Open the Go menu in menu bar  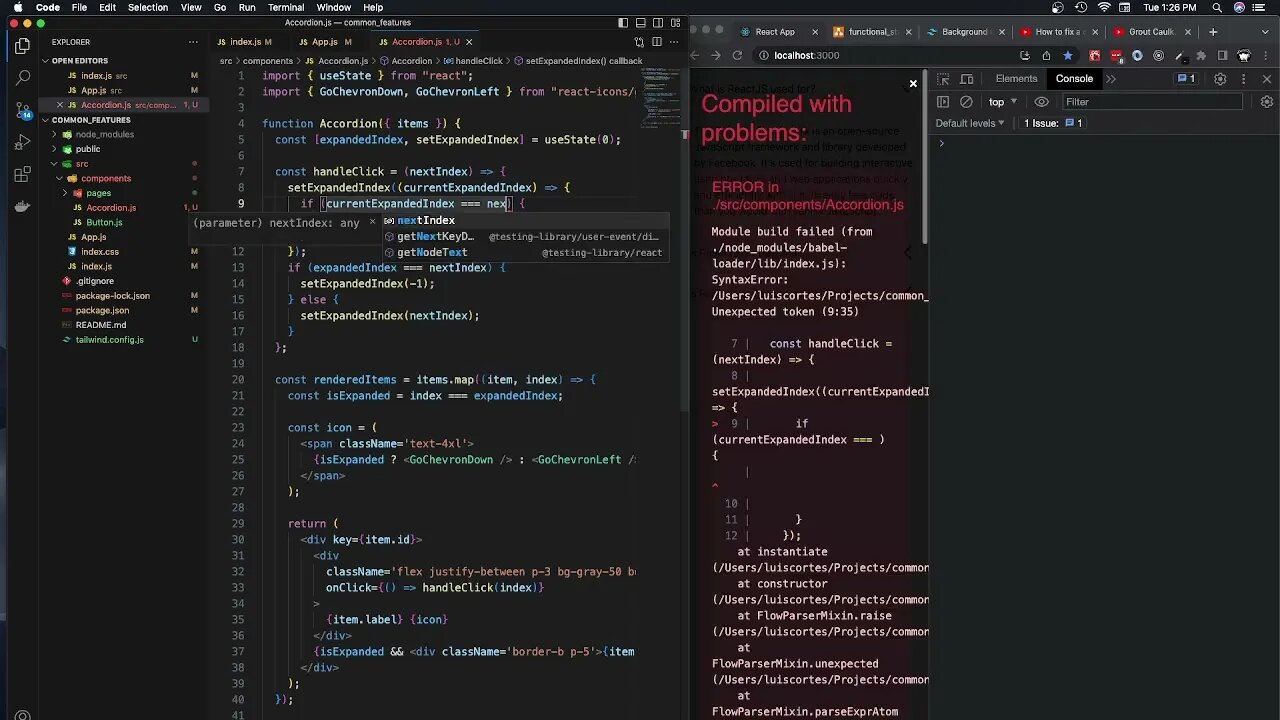(219, 7)
